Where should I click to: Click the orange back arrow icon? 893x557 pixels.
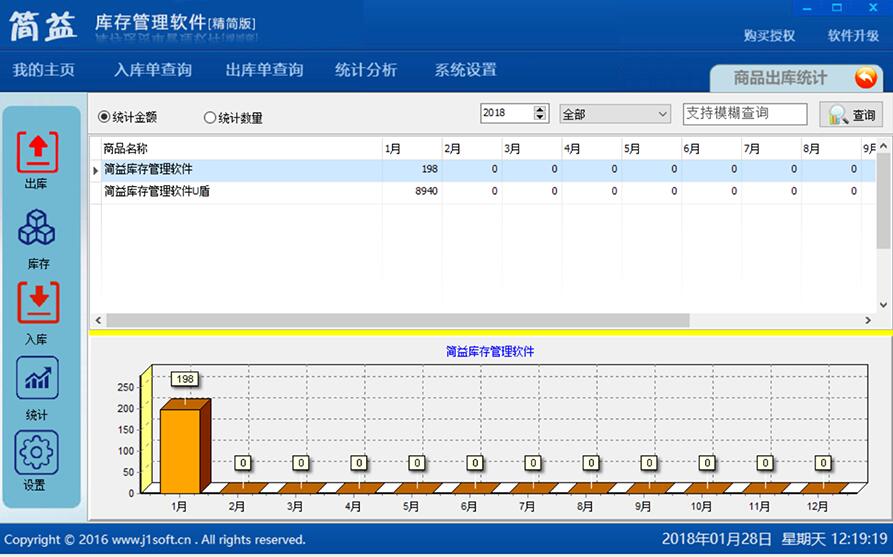865,77
